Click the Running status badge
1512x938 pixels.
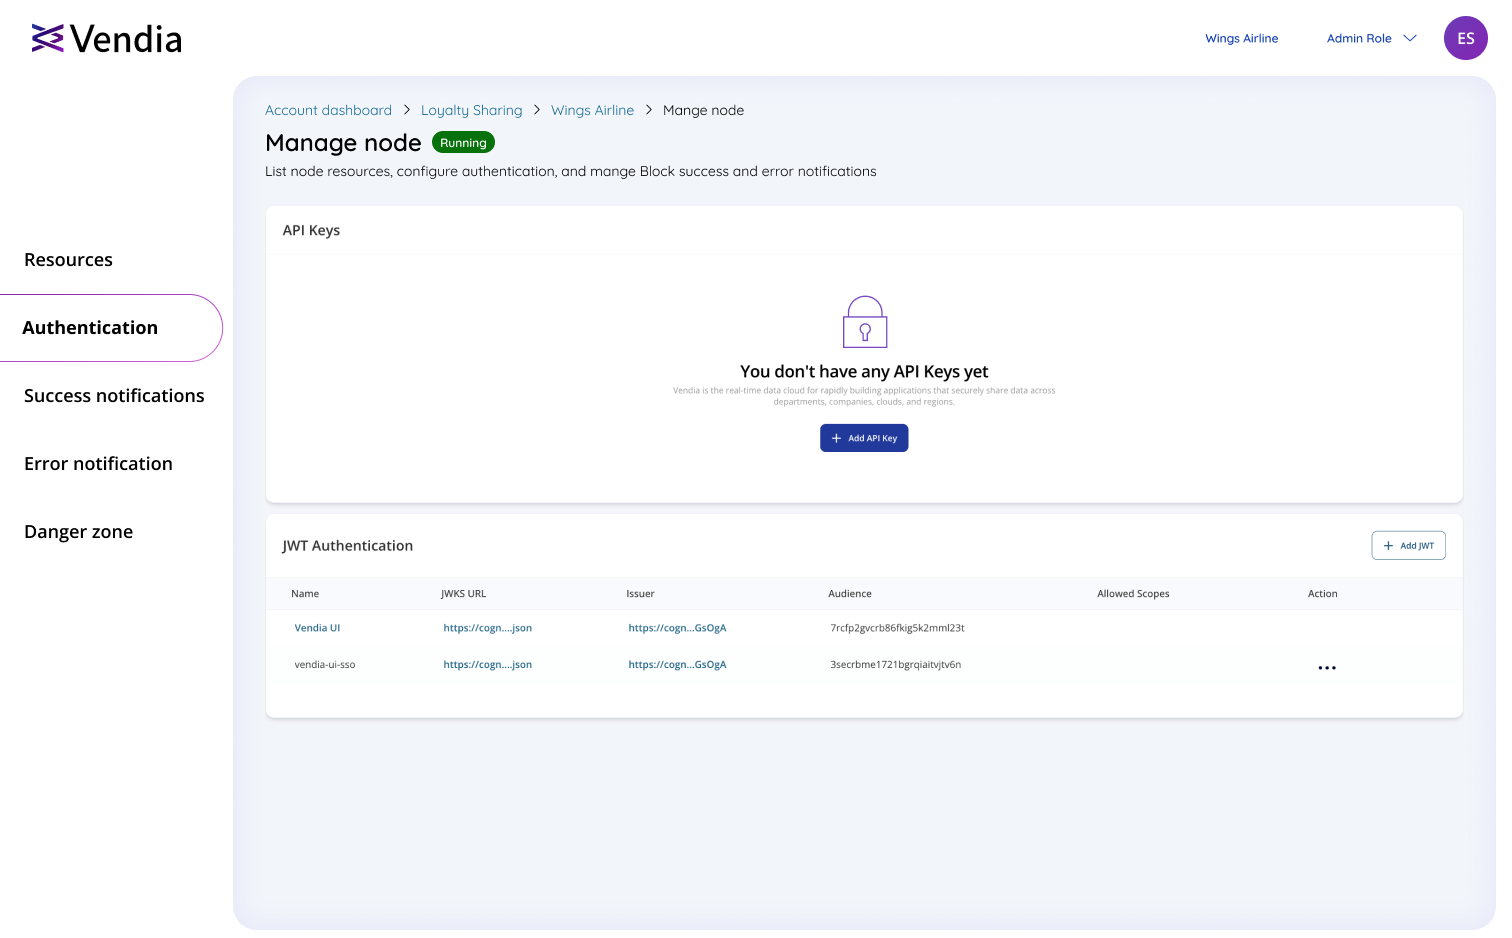[463, 143]
